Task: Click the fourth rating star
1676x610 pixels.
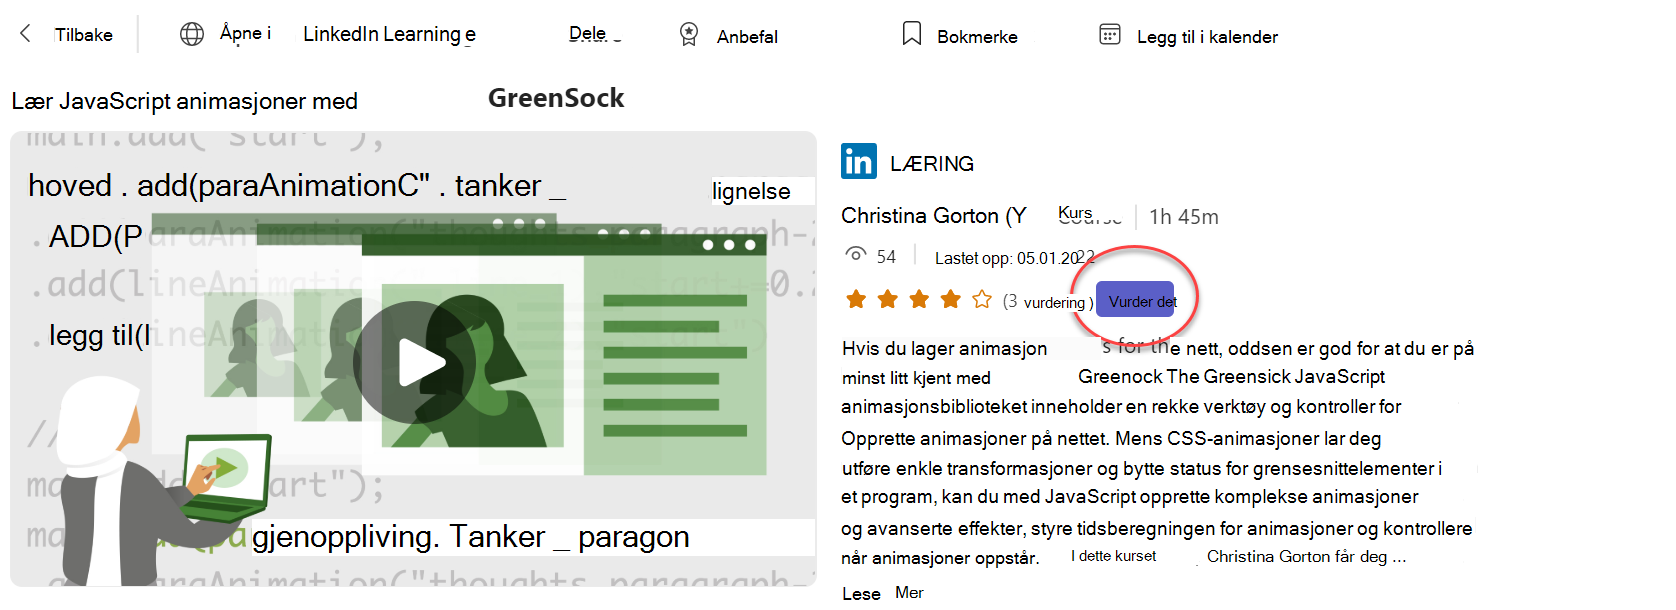Action: 951,299
